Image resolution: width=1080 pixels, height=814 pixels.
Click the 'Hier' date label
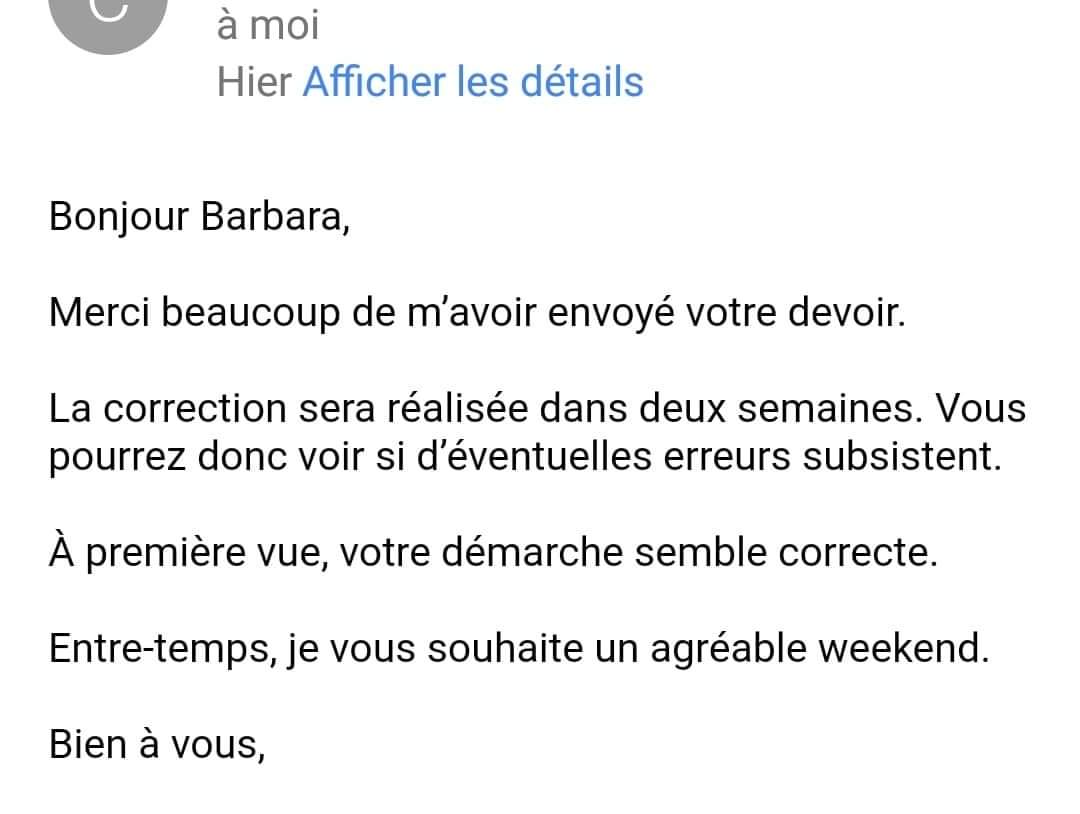(254, 82)
